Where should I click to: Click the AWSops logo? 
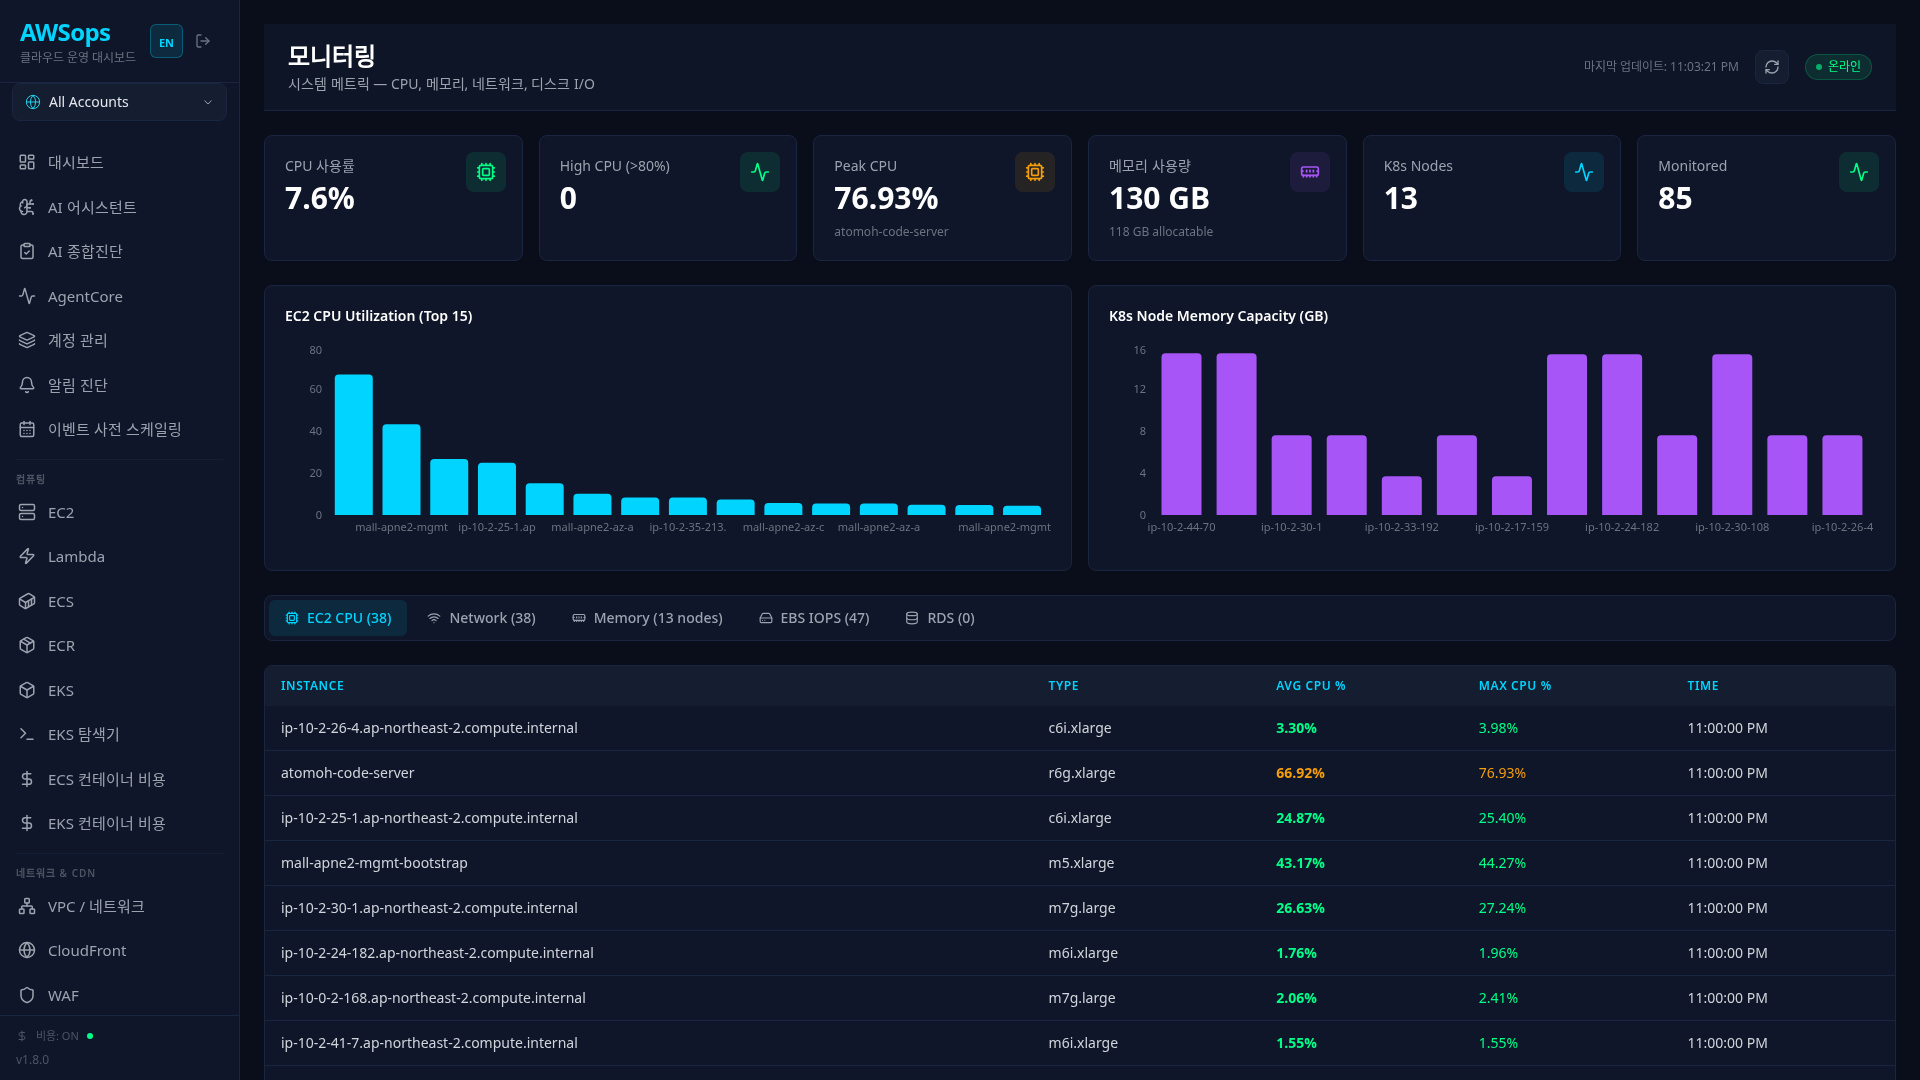(x=65, y=33)
